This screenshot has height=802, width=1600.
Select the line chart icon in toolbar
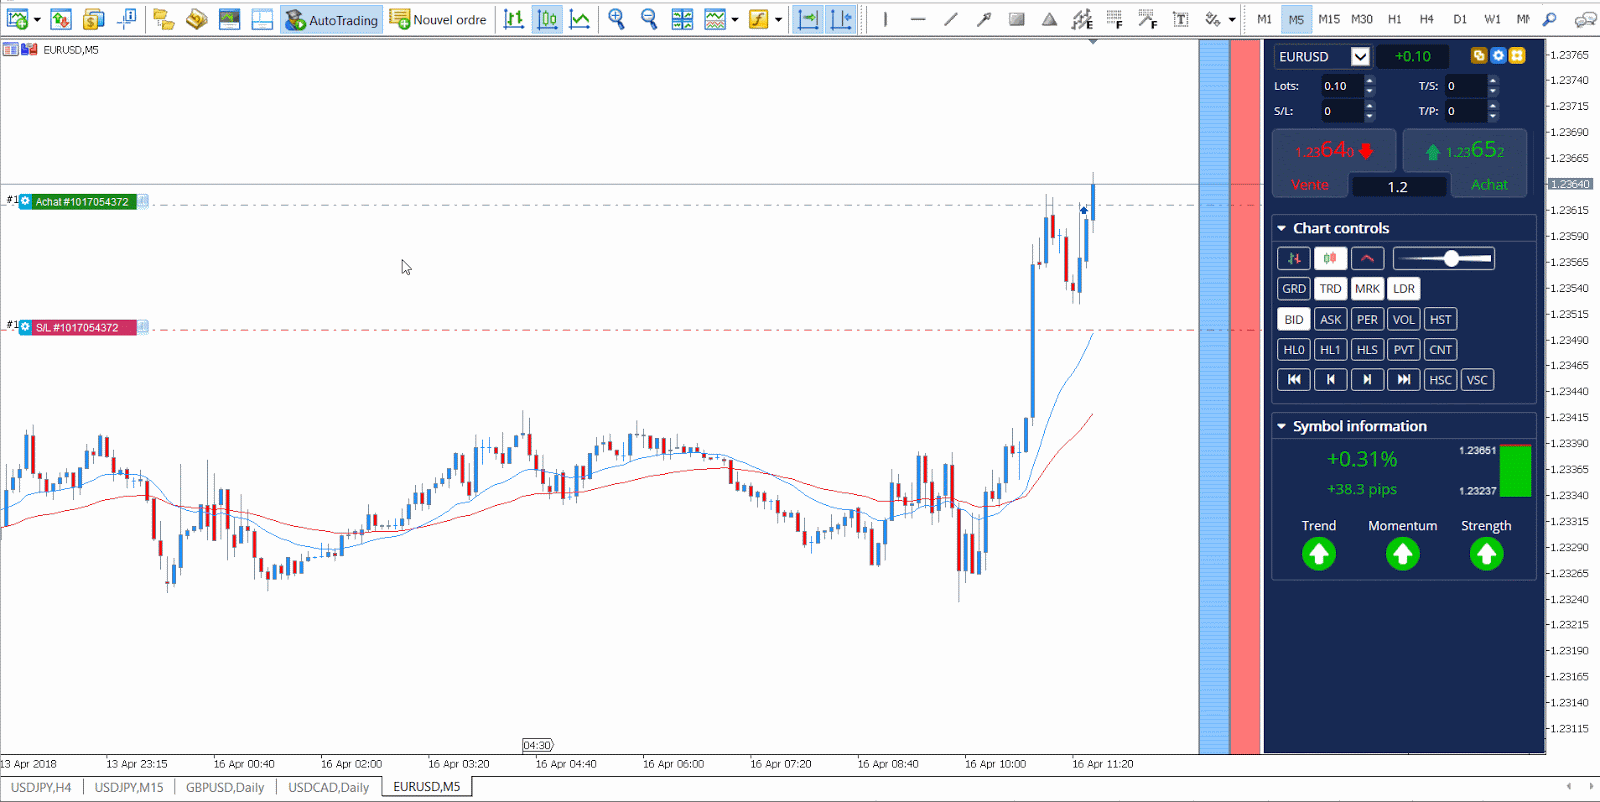580,19
